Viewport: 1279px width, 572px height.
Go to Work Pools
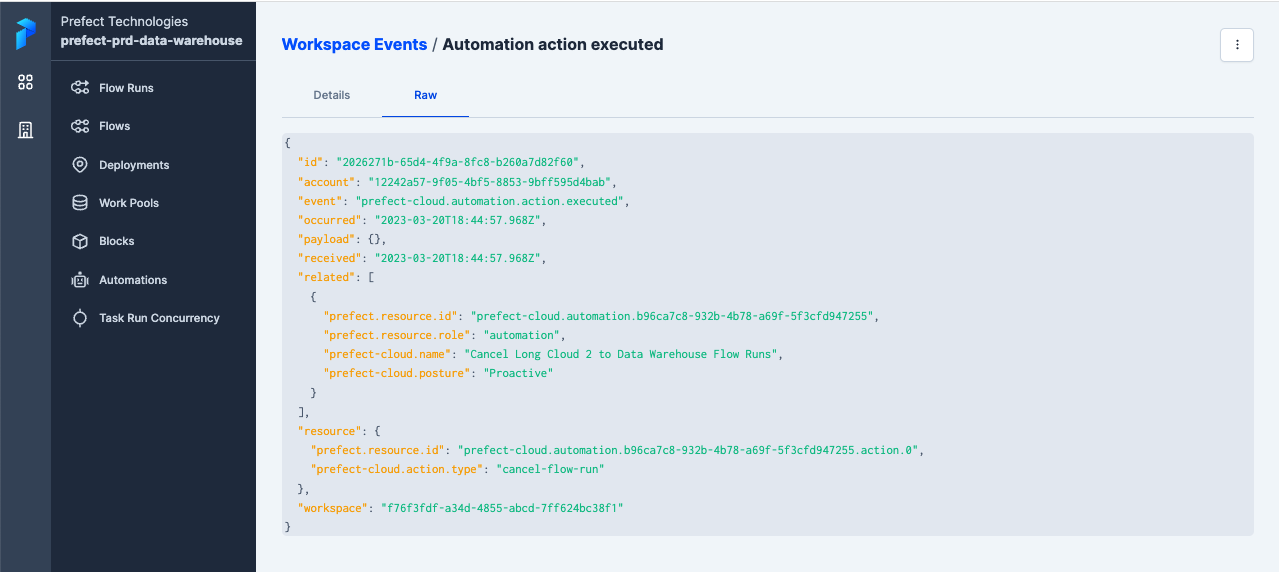pos(129,203)
